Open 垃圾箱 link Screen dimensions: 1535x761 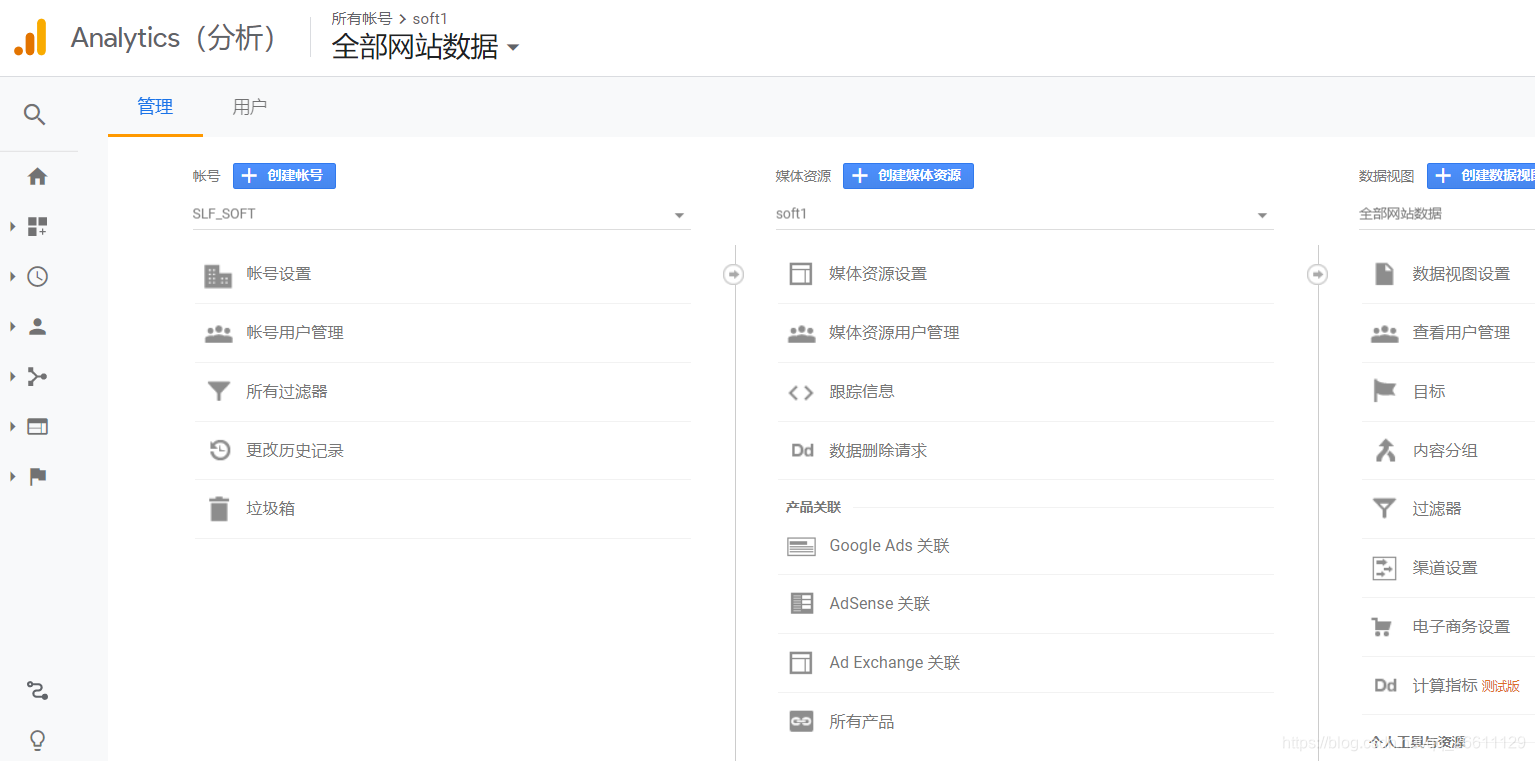click(x=271, y=509)
